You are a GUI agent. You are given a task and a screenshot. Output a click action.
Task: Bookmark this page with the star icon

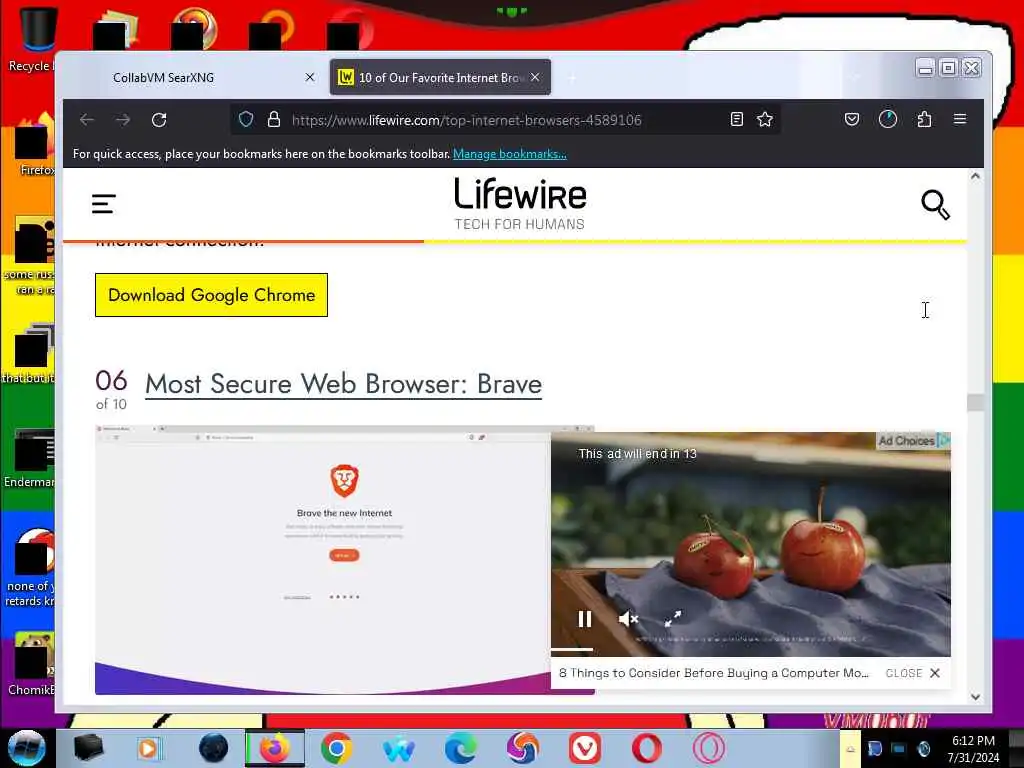[765, 120]
